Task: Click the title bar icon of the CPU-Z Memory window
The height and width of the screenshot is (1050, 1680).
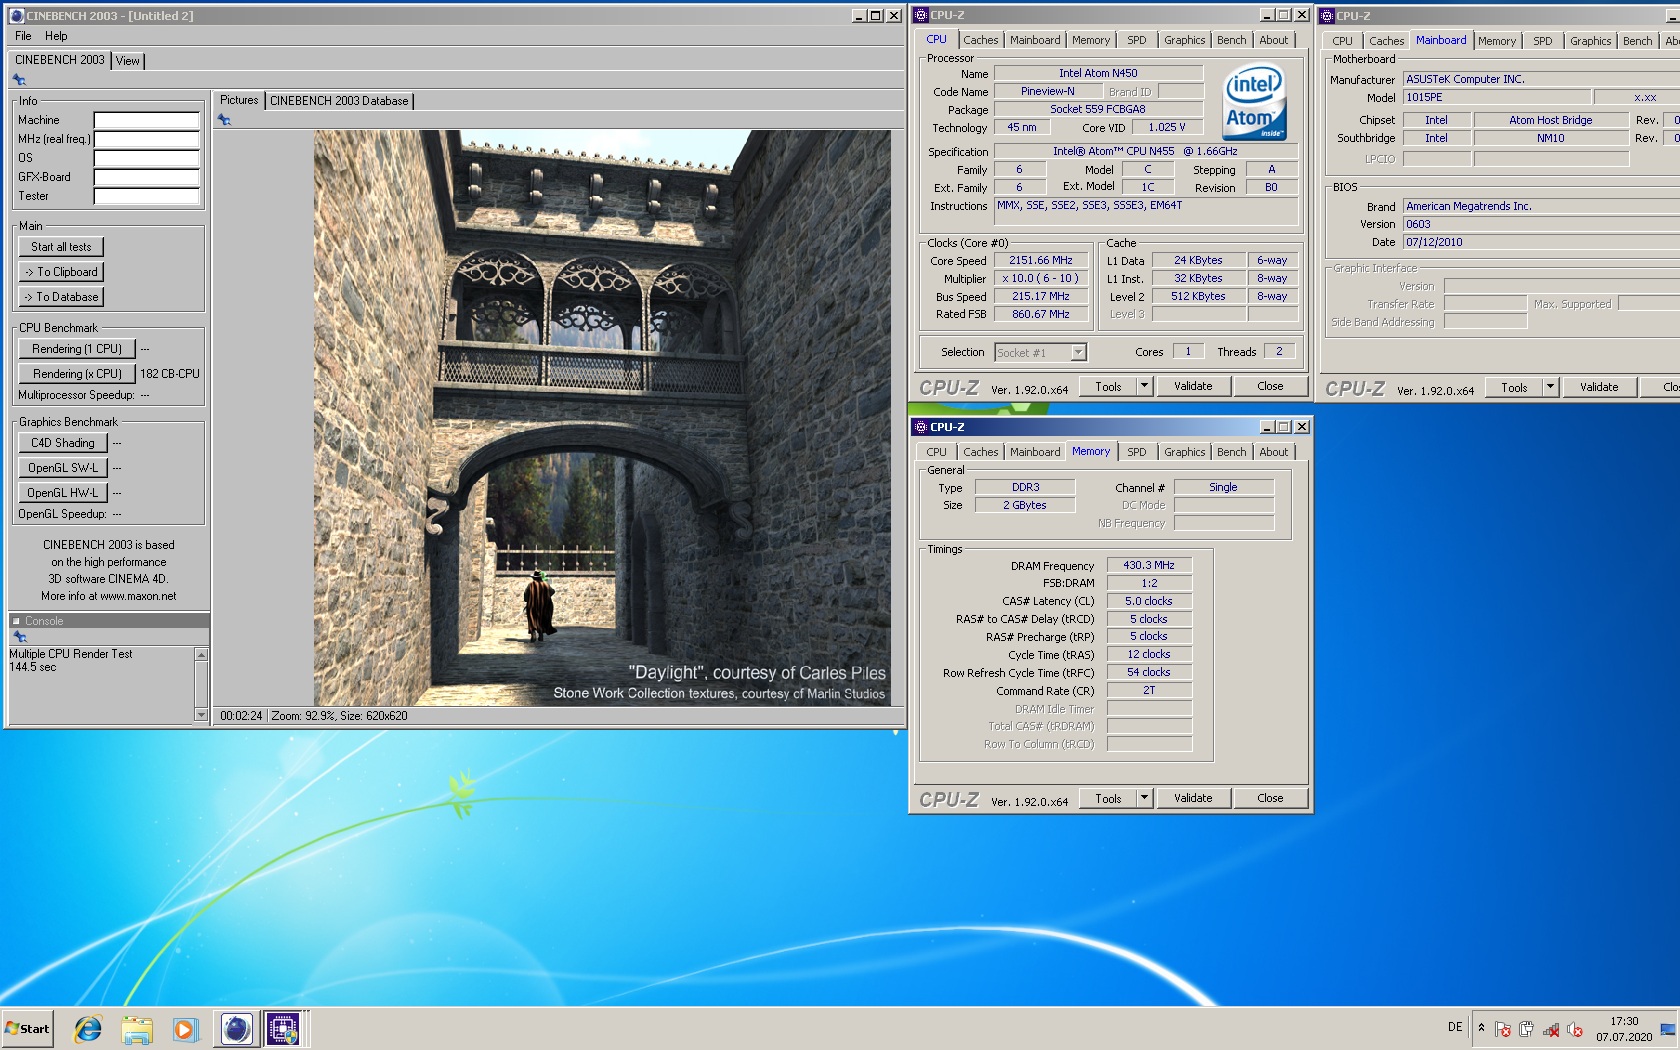Action: point(921,427)
